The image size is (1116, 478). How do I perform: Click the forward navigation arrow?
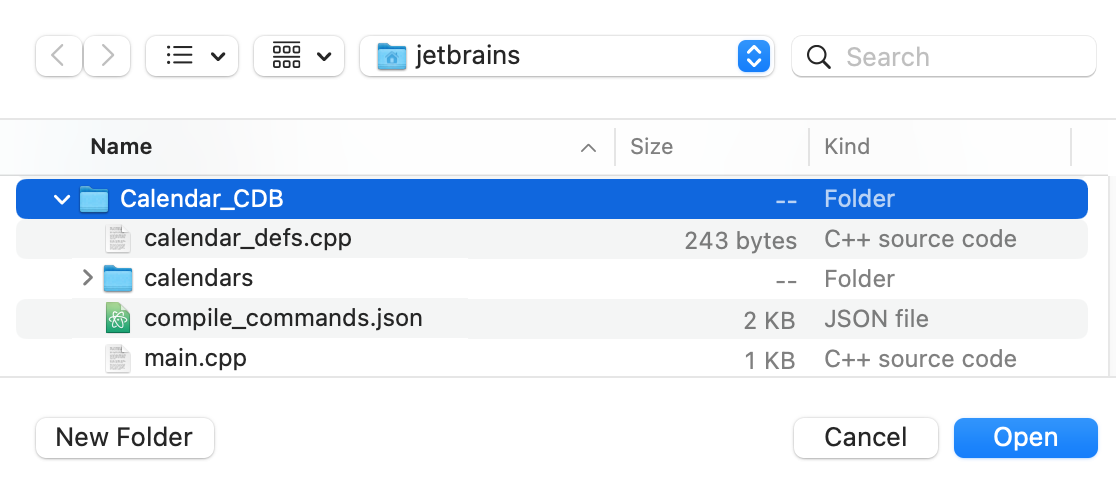(x=107, y=56)
